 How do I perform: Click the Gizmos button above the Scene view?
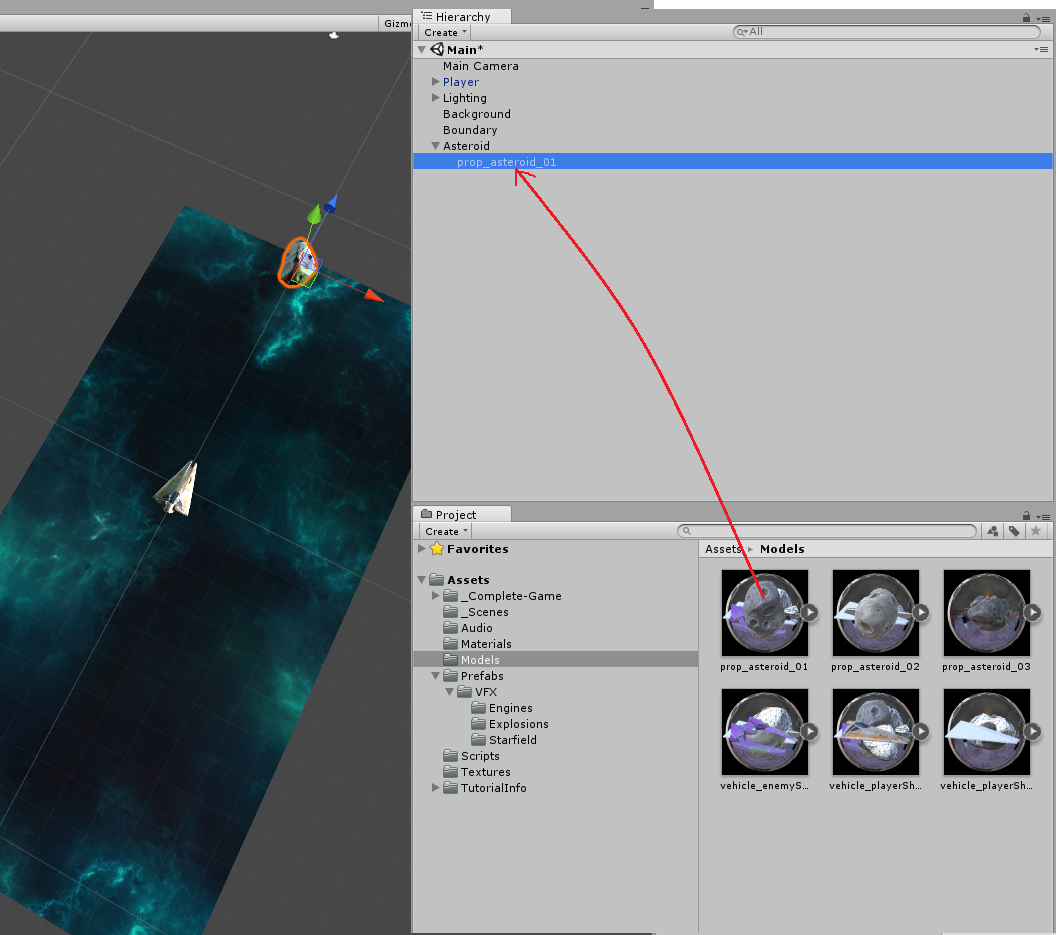[x=396, y=22]
